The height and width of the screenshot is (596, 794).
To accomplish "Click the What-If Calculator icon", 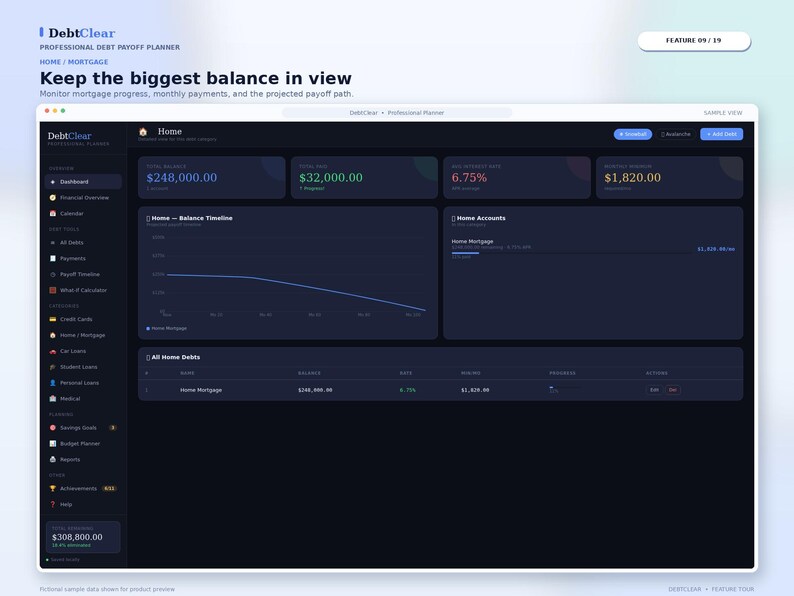I will click(x=53, y=290).
